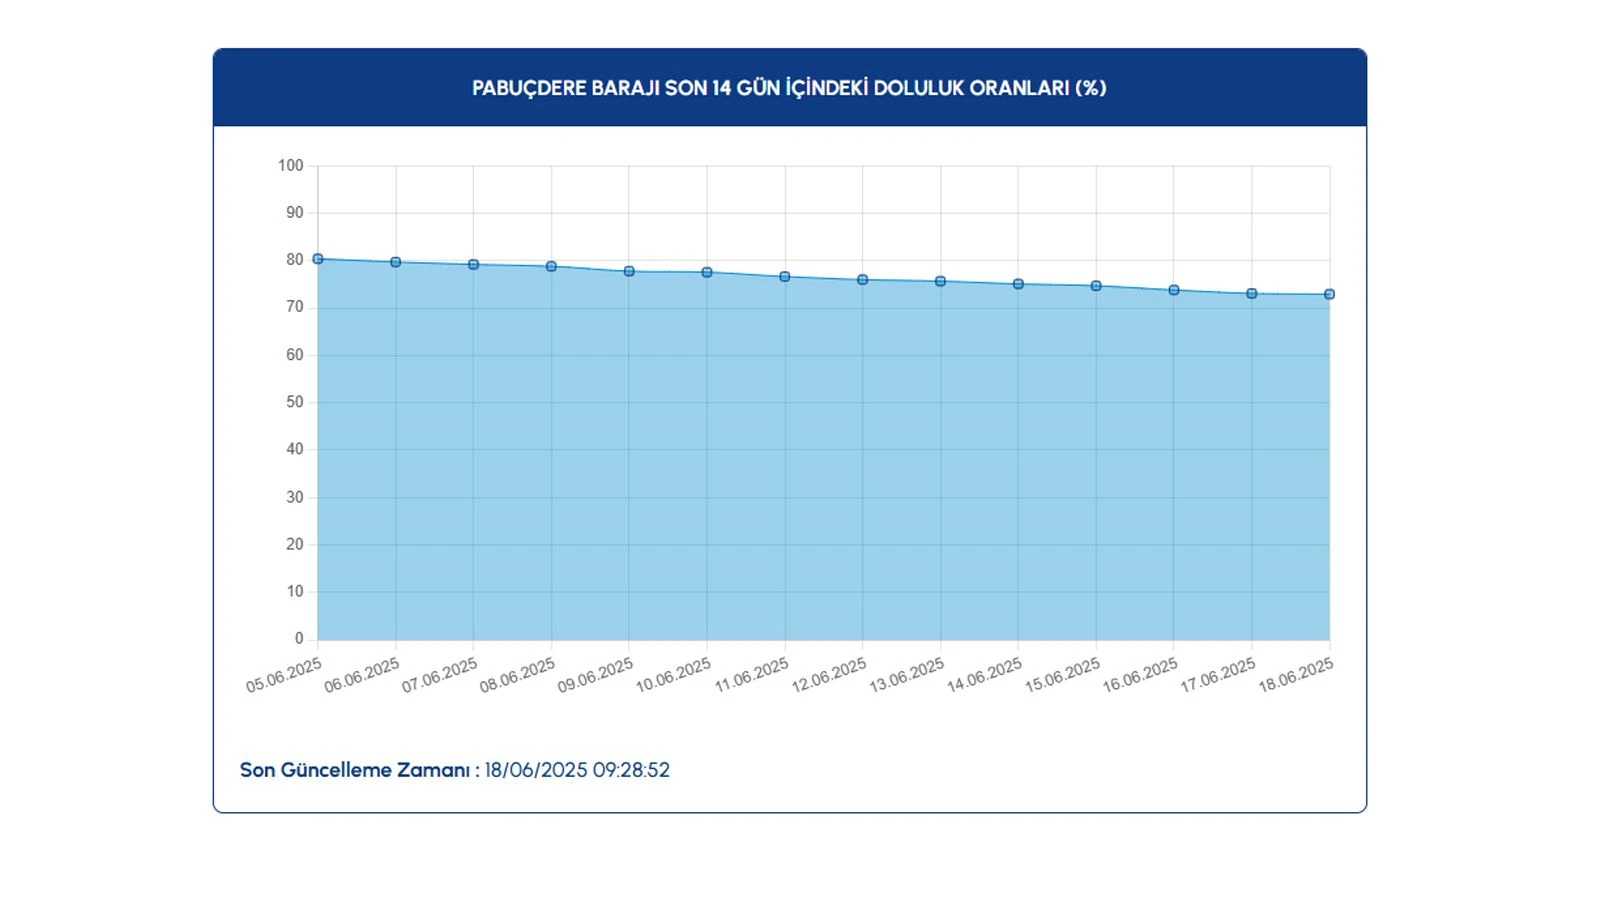This screenshot has height=900, width=1600.
Task: Select the data point for 09.06.2025
Action: pos(629,272)
